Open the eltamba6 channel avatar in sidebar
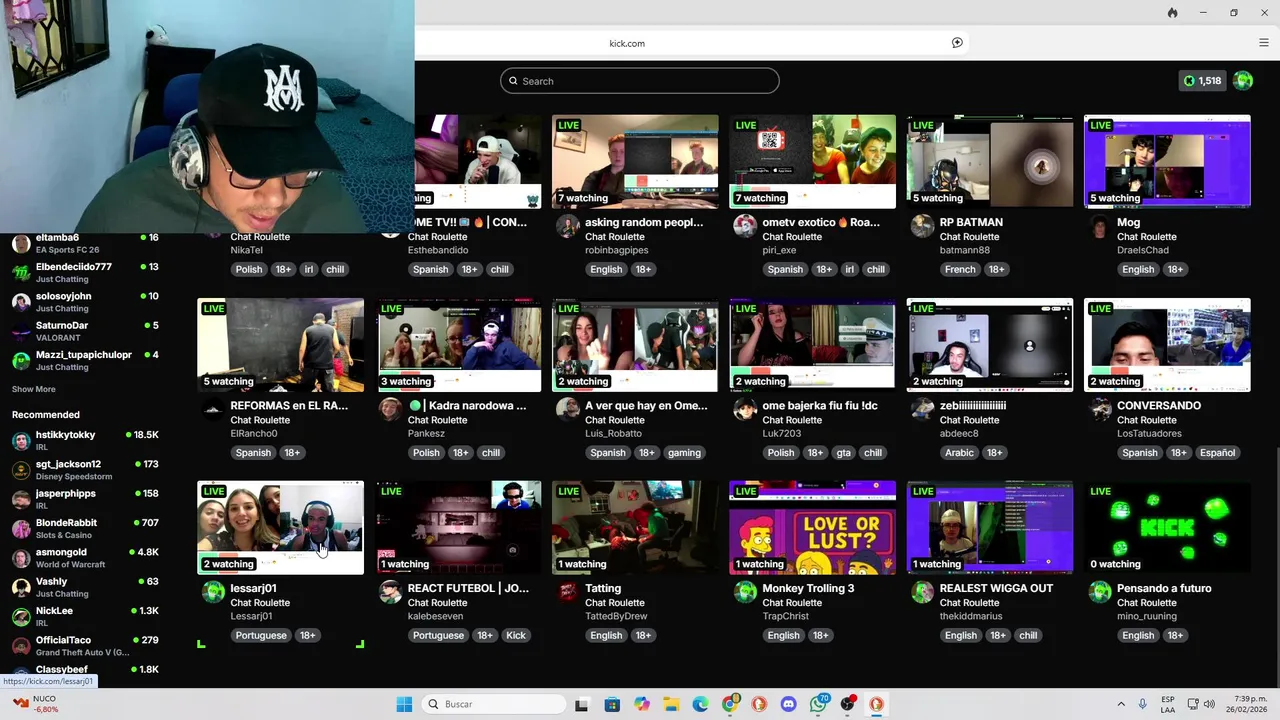Viewport: 1280px width, 720px height. tap(21, 244)
